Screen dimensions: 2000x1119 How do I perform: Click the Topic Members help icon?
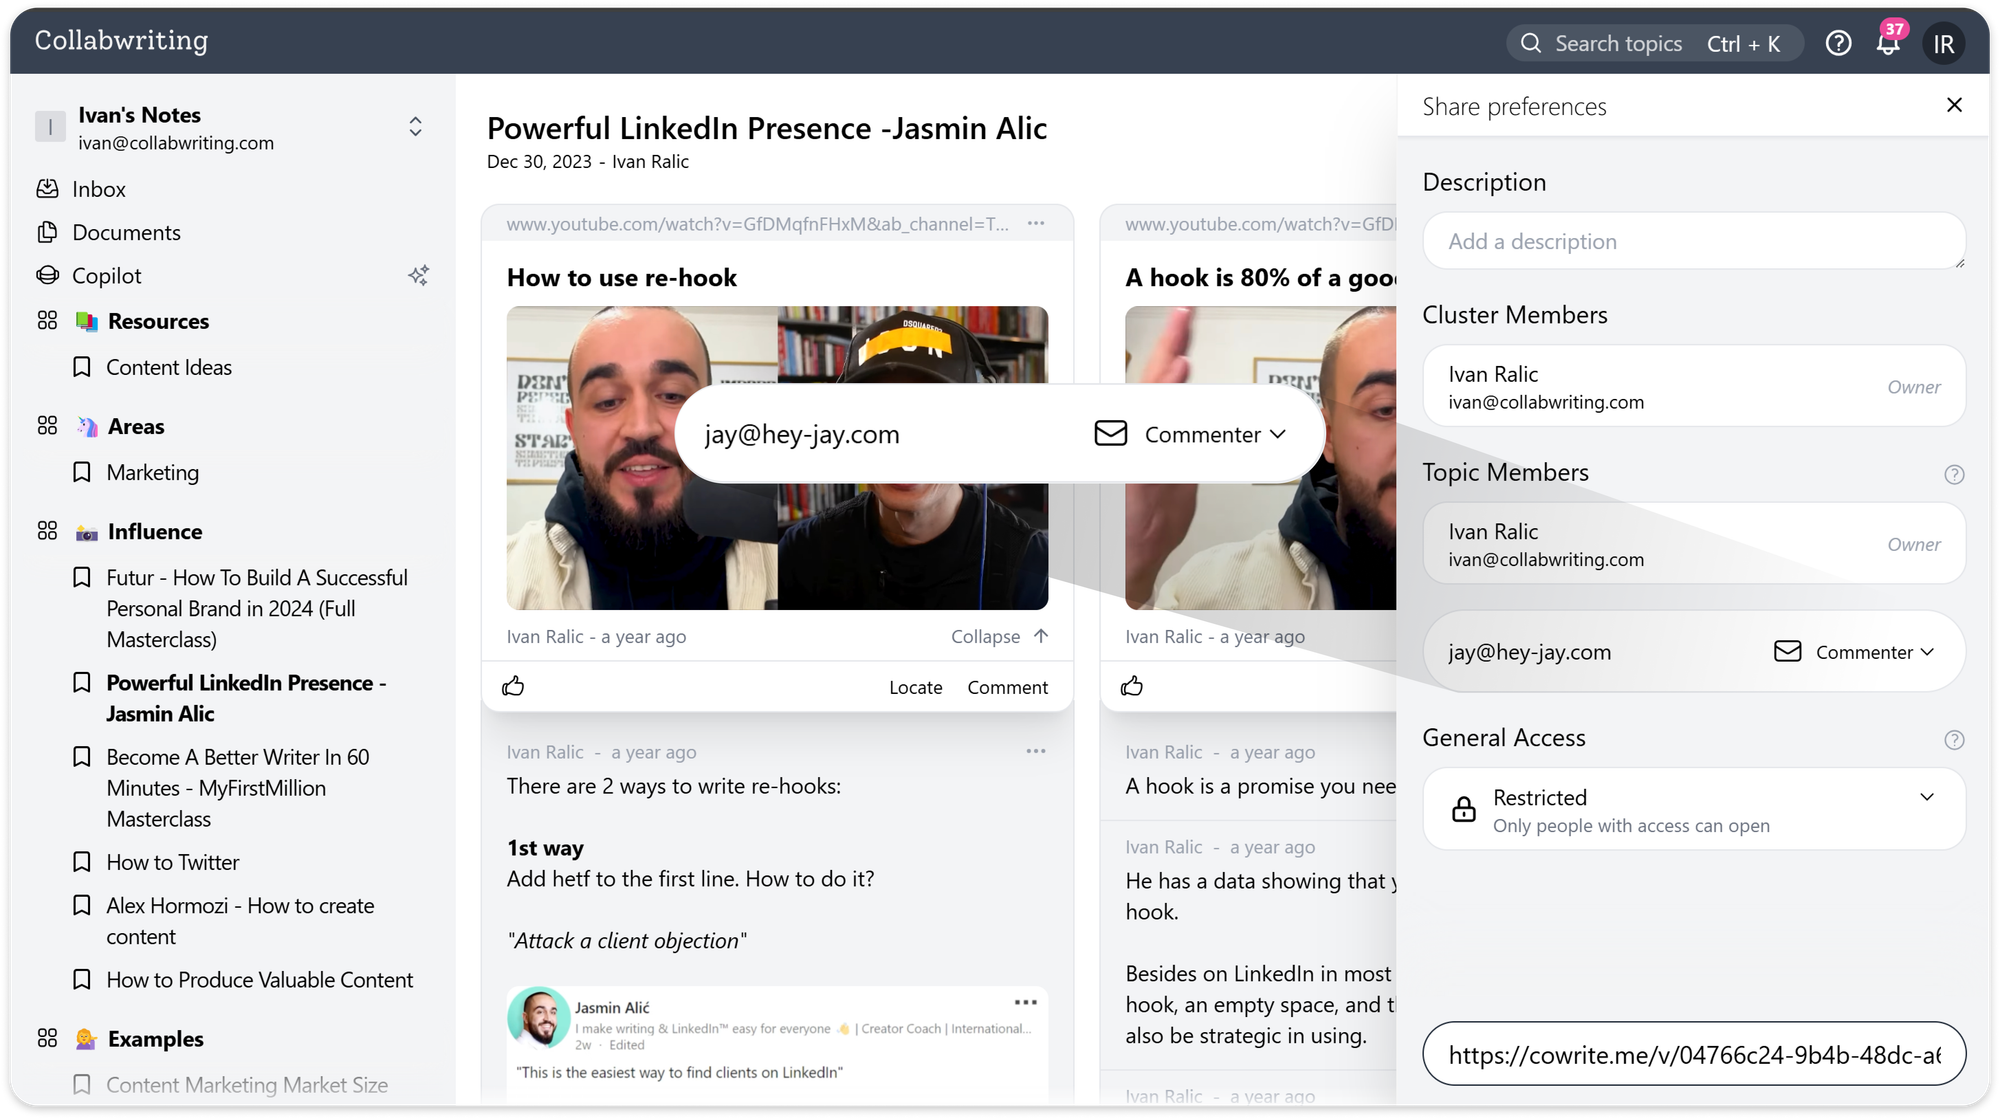[1953, 474]
